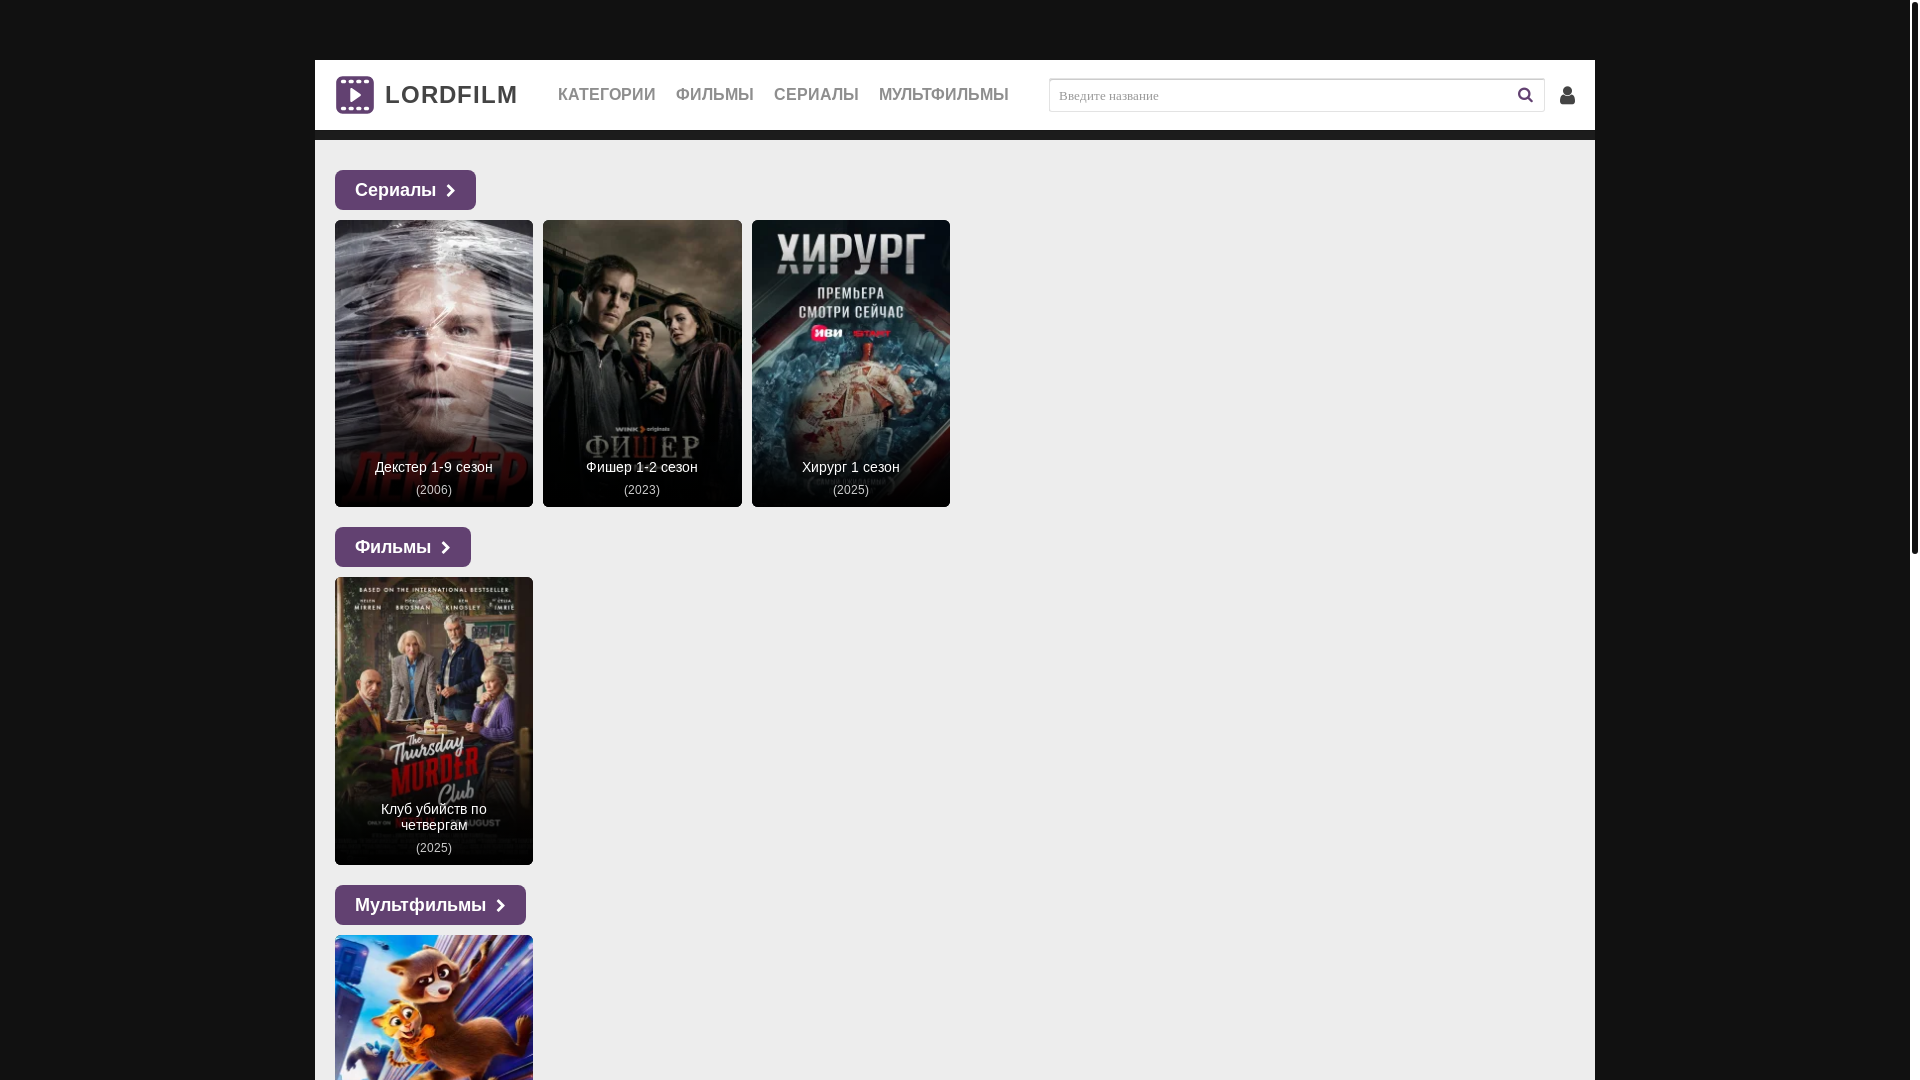
Task: Click the search magnifier icon
Action: point(1525,95)
